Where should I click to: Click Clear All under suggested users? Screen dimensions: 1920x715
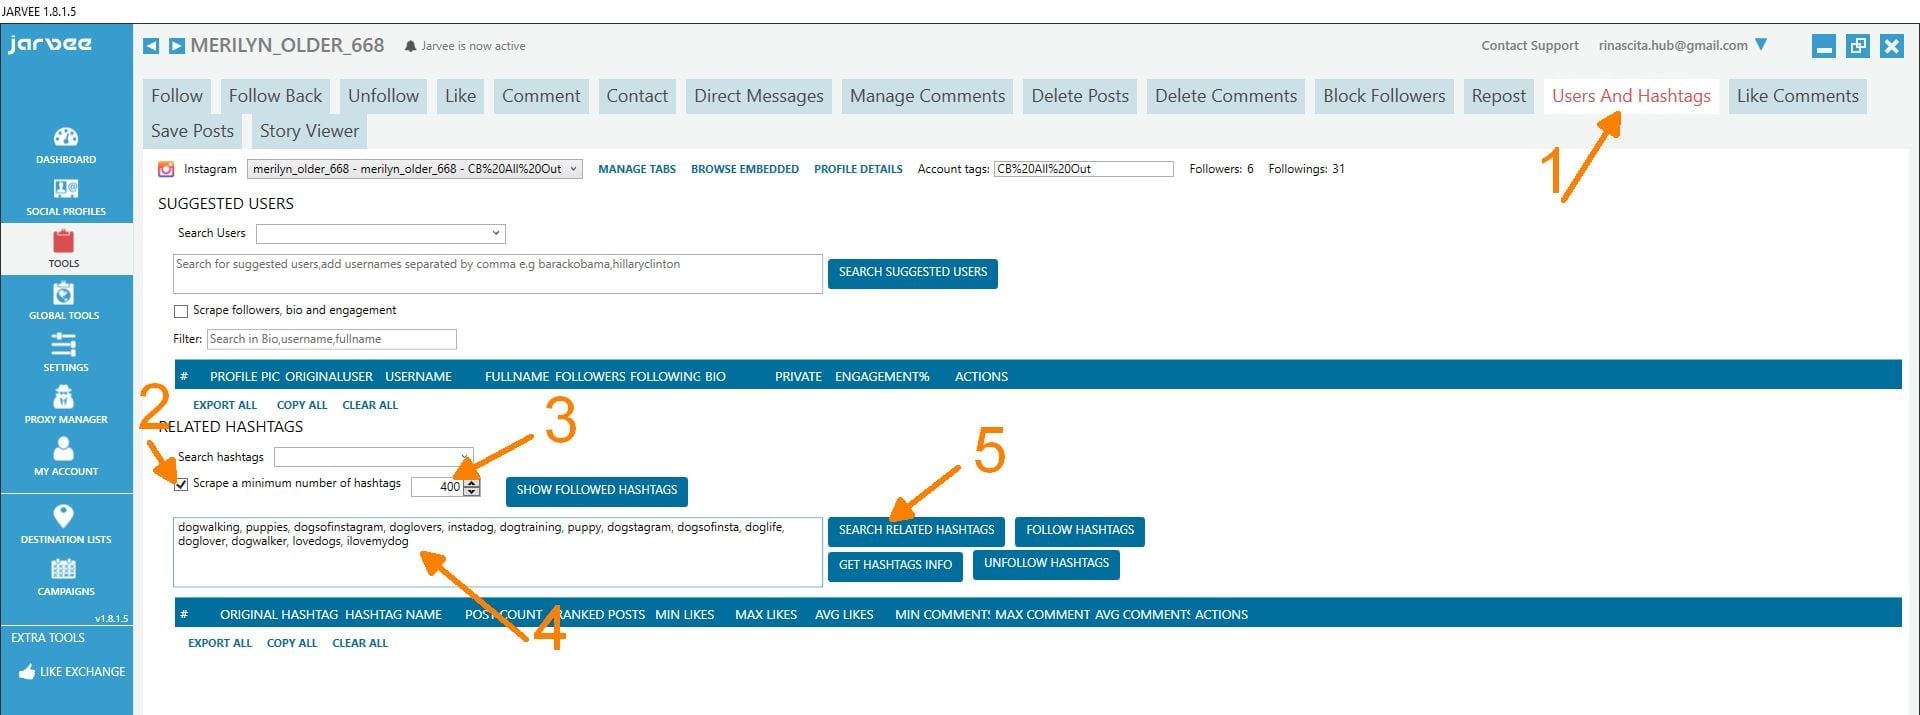pyautogui.click(x=370, y=405)
